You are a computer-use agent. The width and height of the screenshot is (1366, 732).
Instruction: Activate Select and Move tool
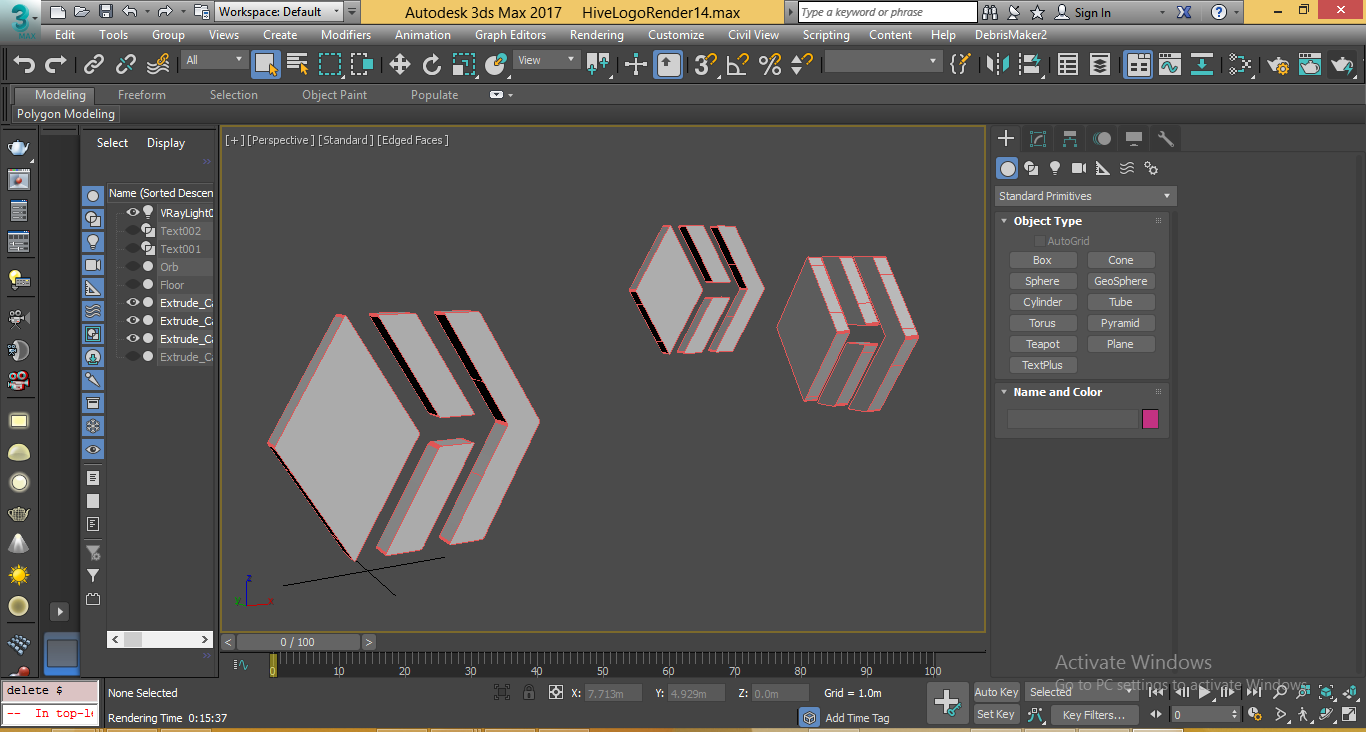coord(400,65)
